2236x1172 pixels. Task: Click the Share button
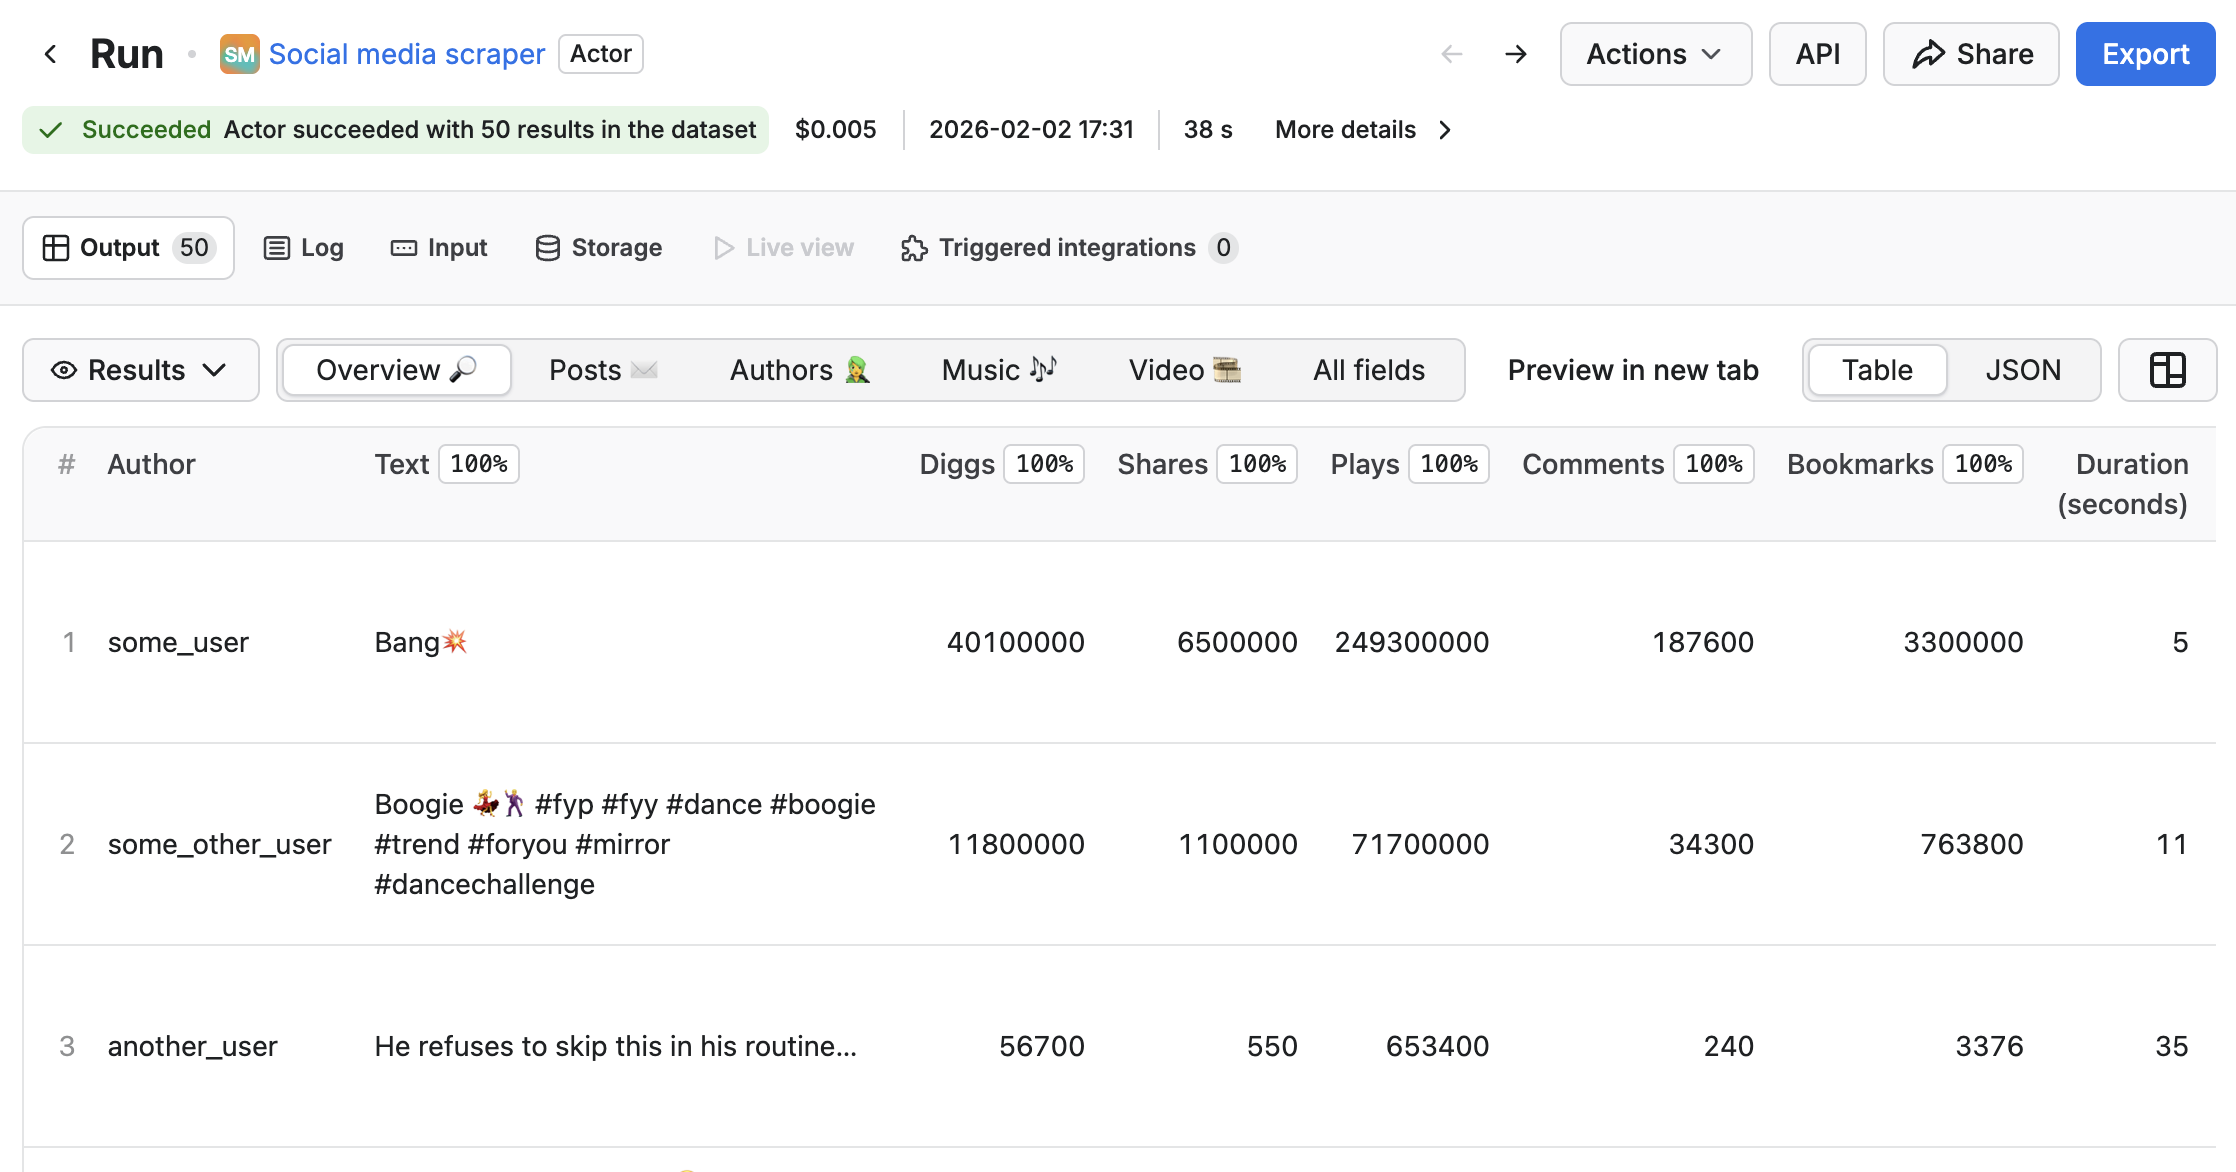[1970, 54]
